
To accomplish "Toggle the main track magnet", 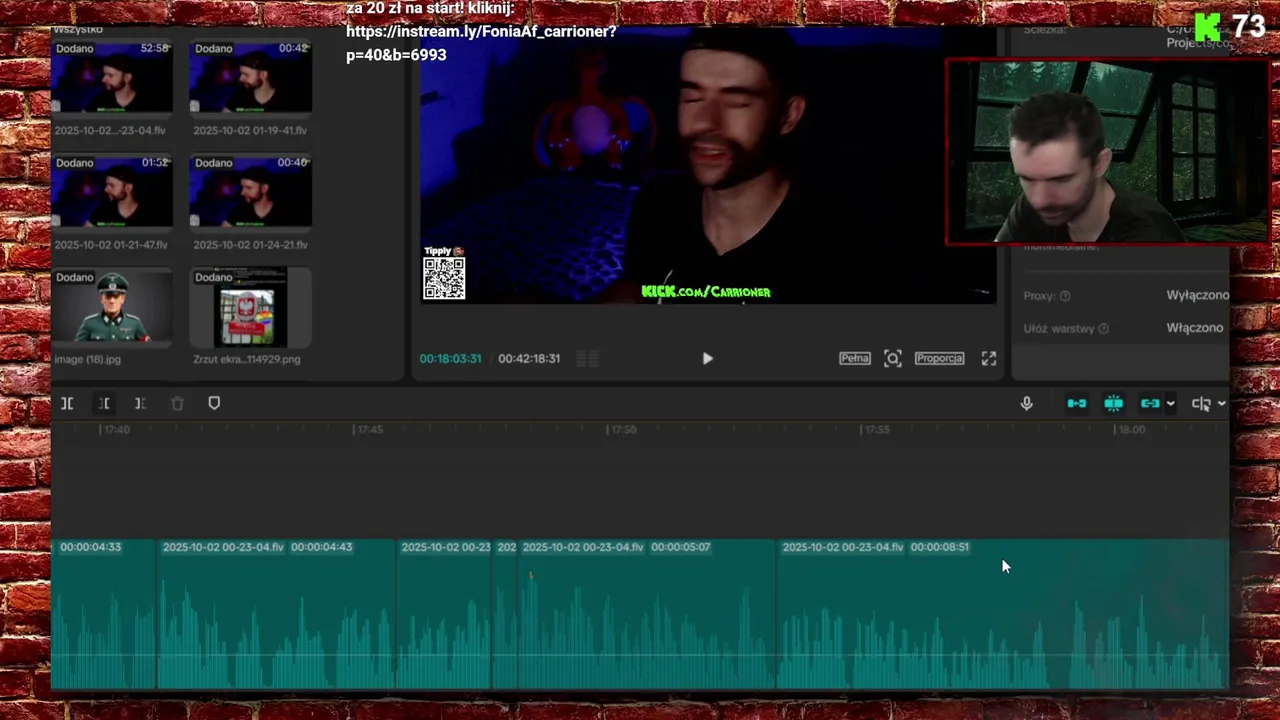I will point(1077,404).
